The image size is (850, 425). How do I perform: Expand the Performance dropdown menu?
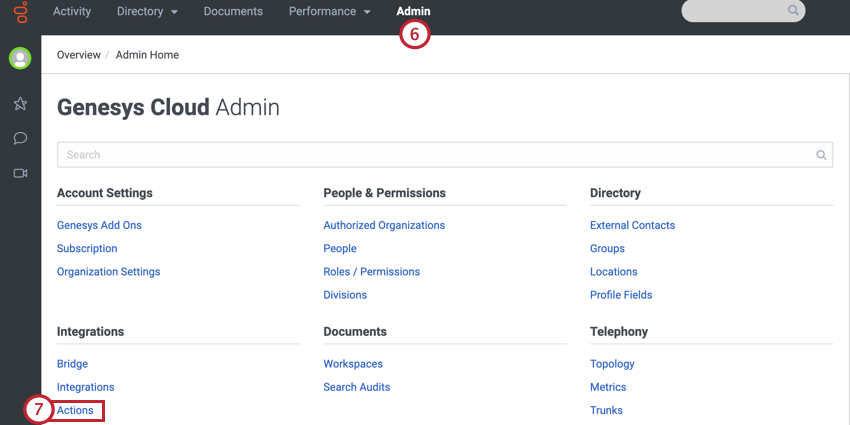pos(329,12)
